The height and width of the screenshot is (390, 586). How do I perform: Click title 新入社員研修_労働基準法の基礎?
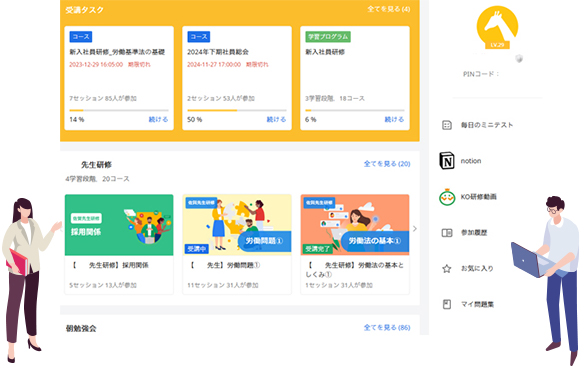tap(117, 52)
